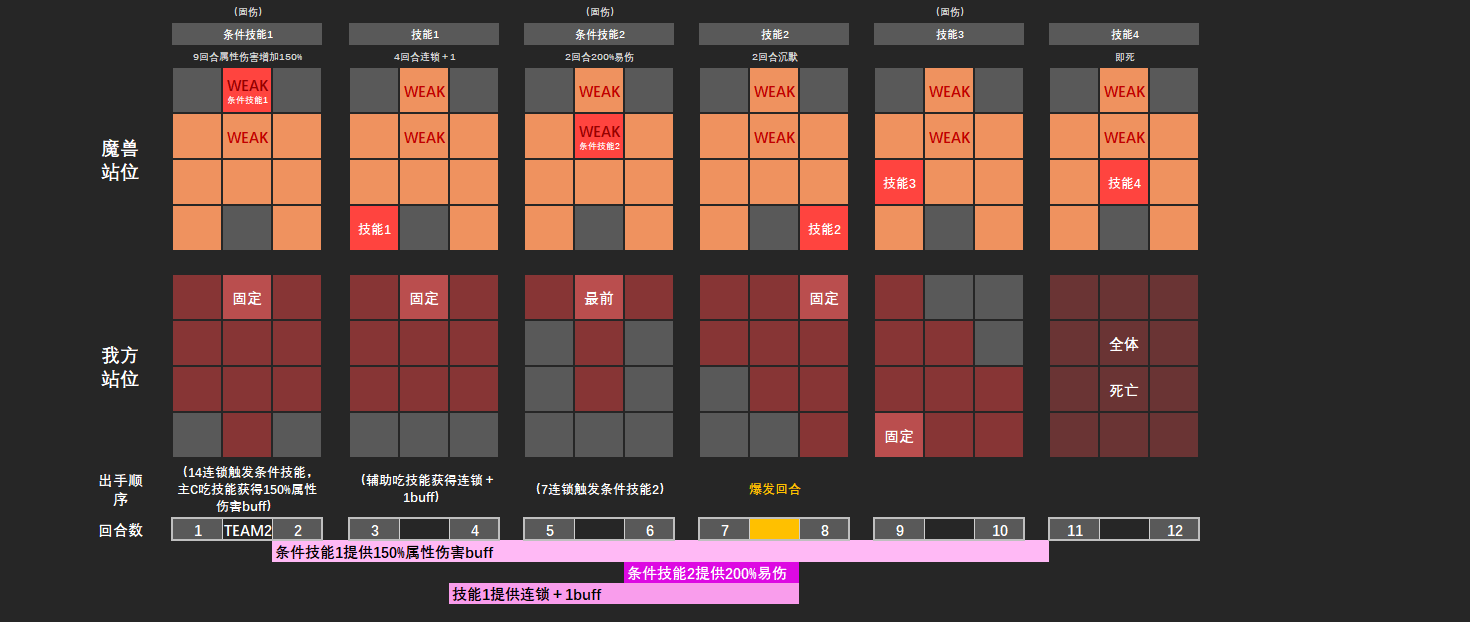This screenshot has width=1470, height=622.
Task: Expand the 条件技能1 column header
Action: point(247,33)
